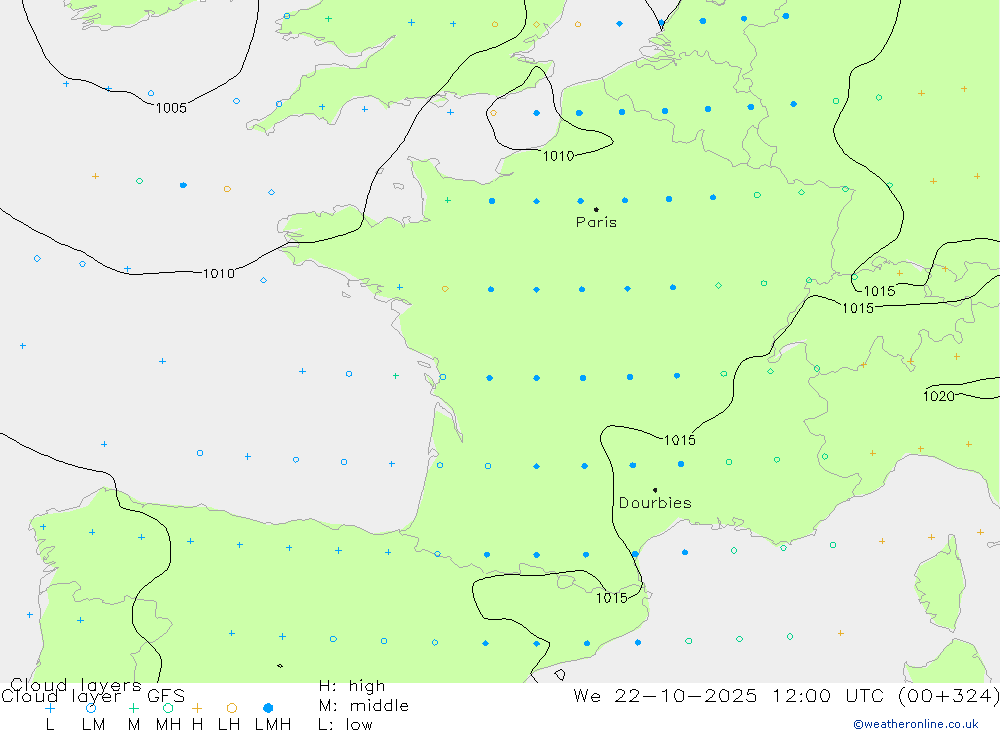Click the forecast date text We 22-10-2025
Viewport: 1000px width, 733px height.
pyautogui.click(x=665, y=695)
